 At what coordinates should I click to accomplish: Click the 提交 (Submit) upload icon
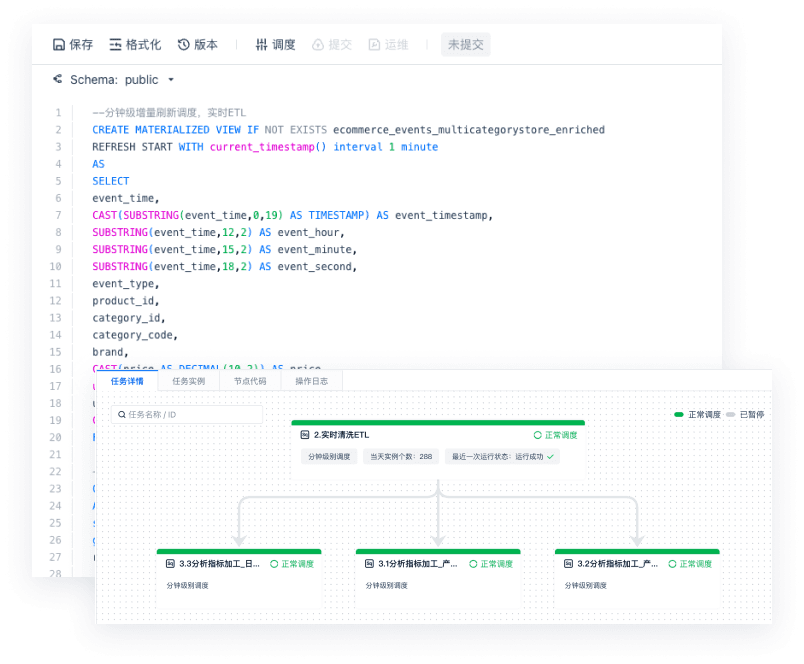coord(318,45)
